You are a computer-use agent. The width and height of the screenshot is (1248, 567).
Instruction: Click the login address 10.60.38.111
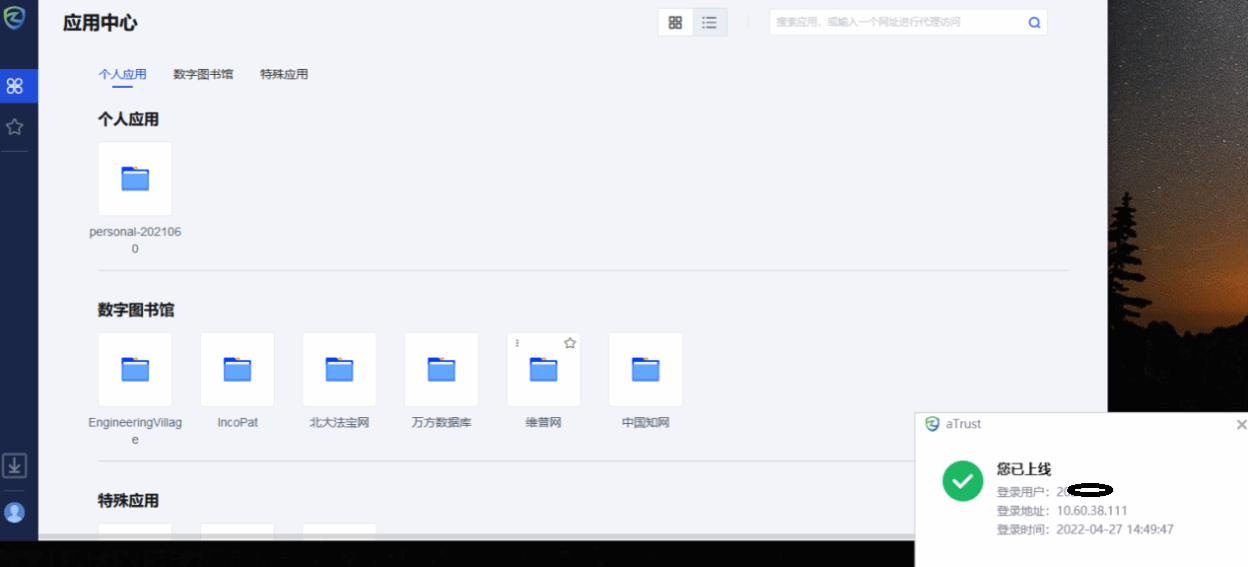1091,510
